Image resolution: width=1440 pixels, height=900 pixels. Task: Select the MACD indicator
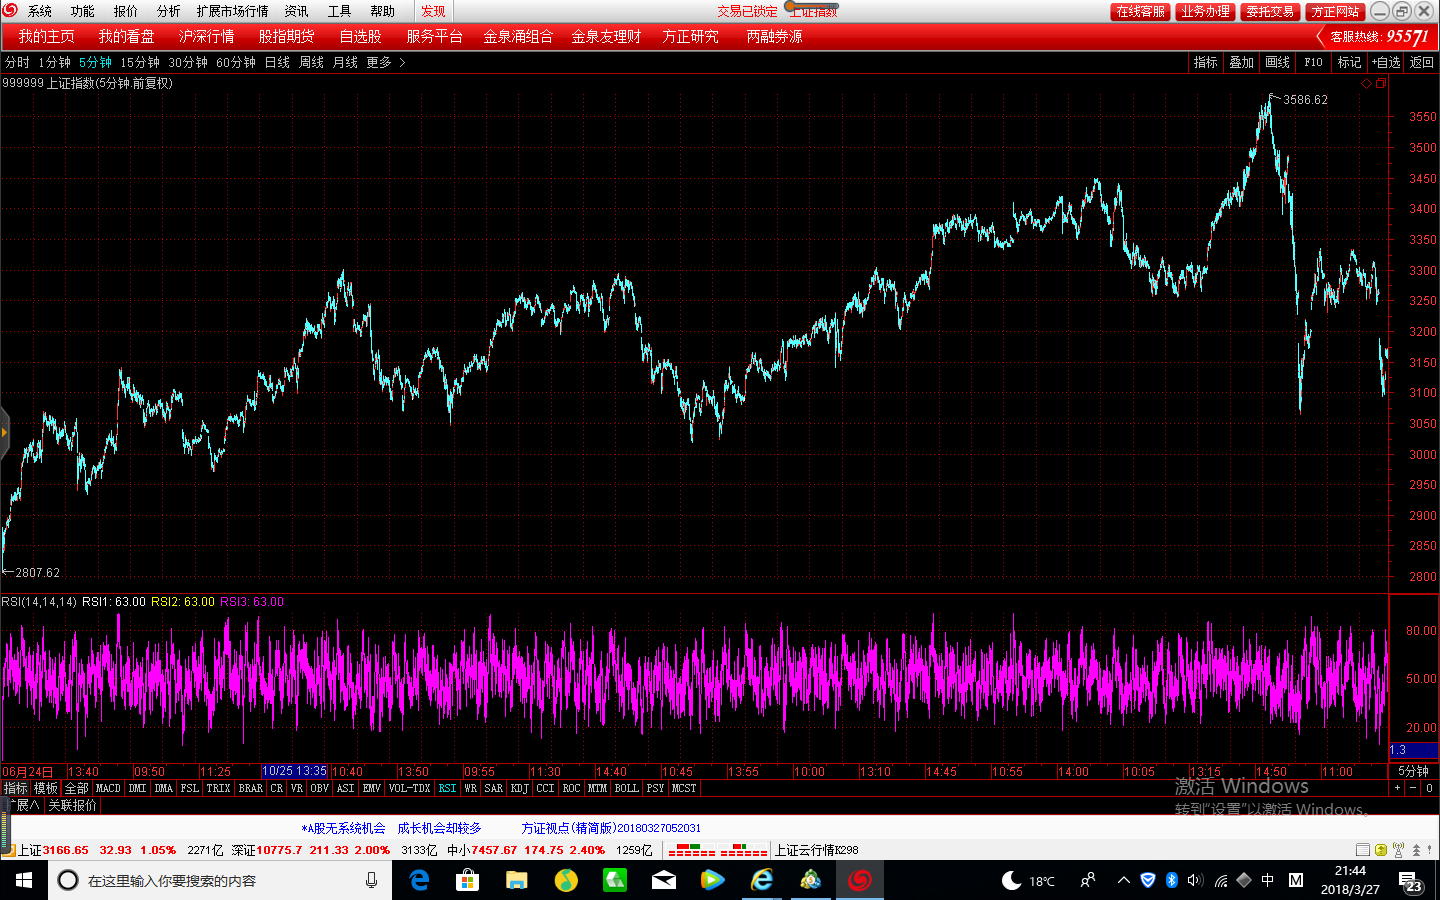(x=108, y=788)
